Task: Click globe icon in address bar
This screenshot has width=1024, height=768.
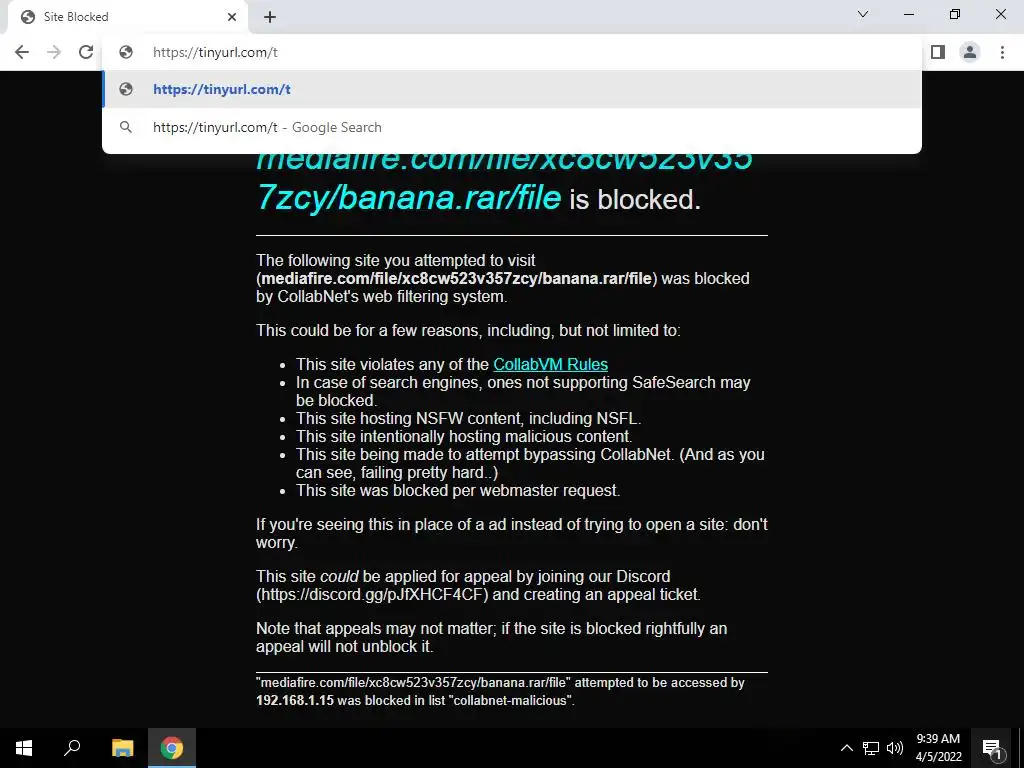Action: (x=125, y=52)
